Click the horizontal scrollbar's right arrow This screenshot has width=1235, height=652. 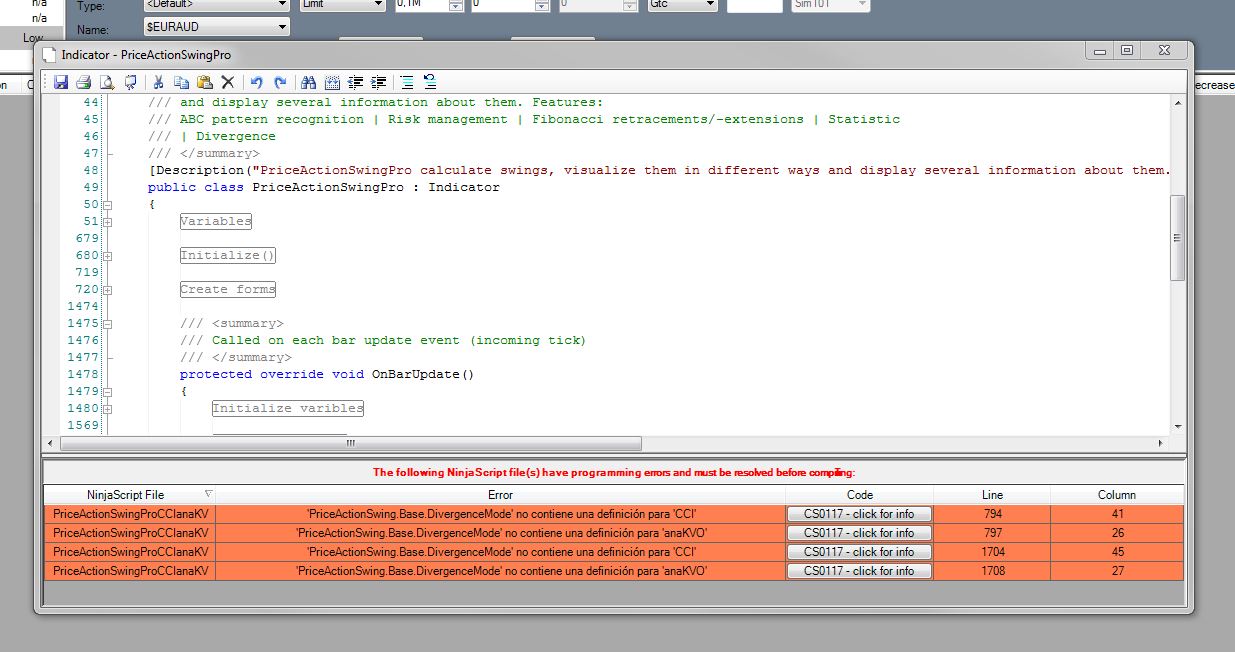[x=1161, y=443]
